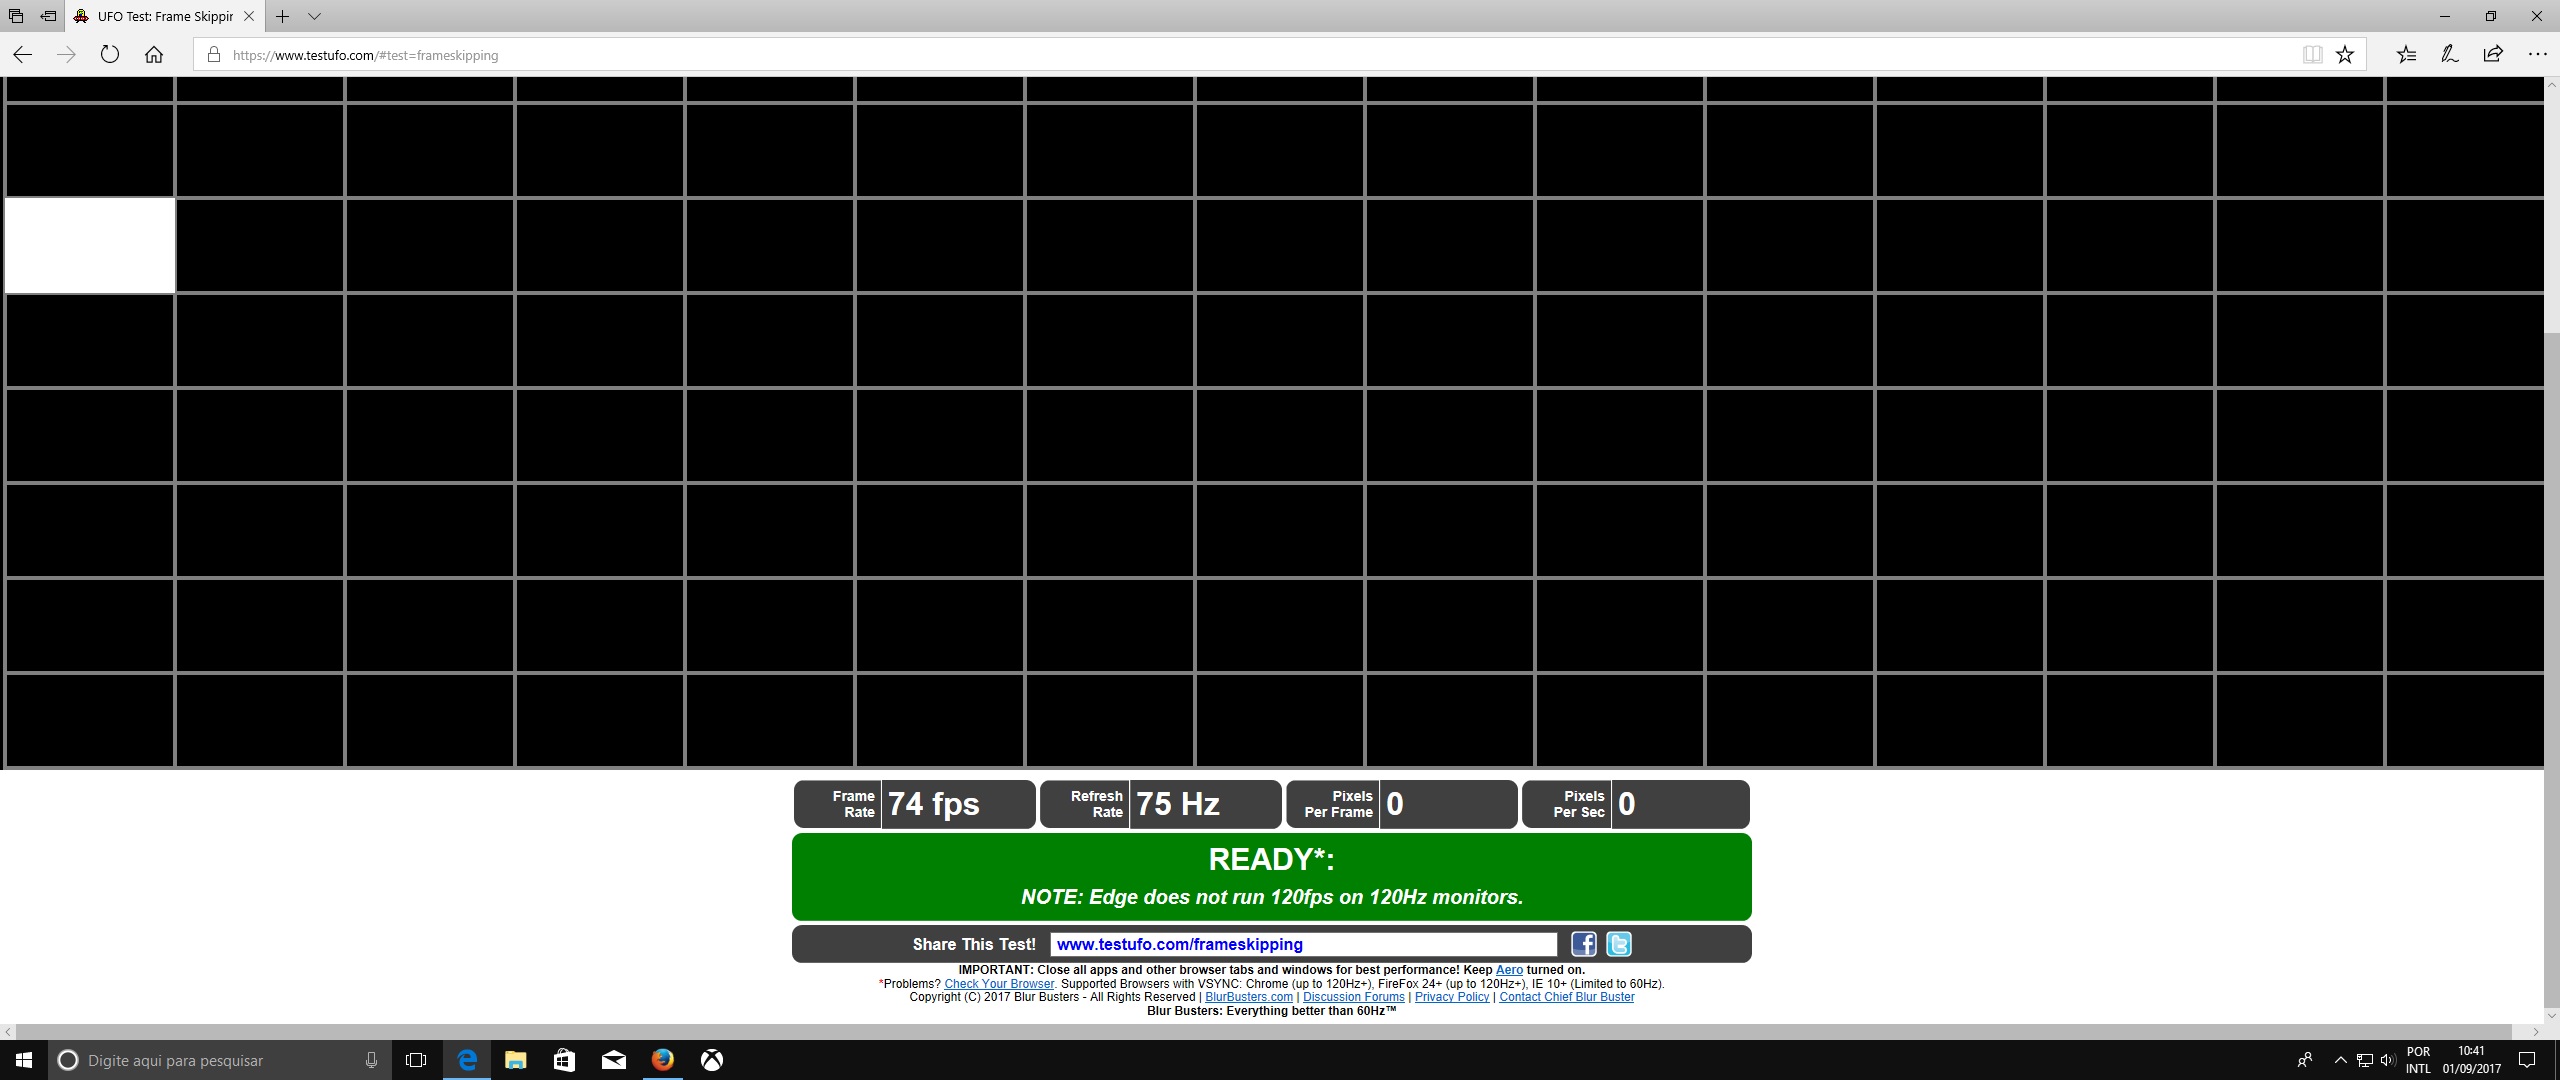
Task: Select the share URL text field
Action: [1304, 944]
